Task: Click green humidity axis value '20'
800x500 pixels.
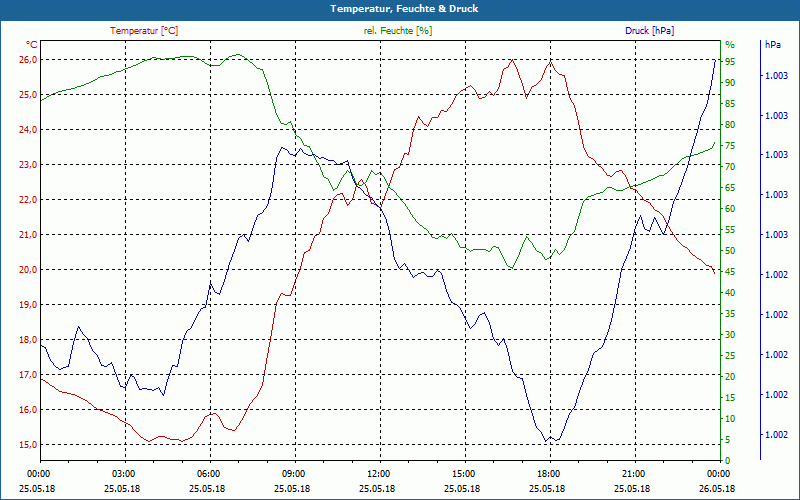Action: click(x=730, y=377)
